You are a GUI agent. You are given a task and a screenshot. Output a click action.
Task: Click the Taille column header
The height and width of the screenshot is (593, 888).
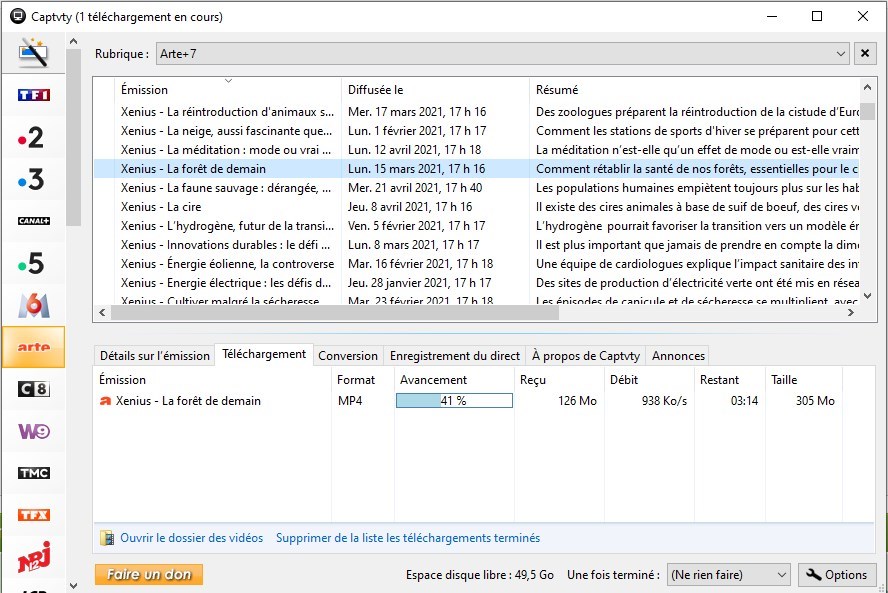804,379
